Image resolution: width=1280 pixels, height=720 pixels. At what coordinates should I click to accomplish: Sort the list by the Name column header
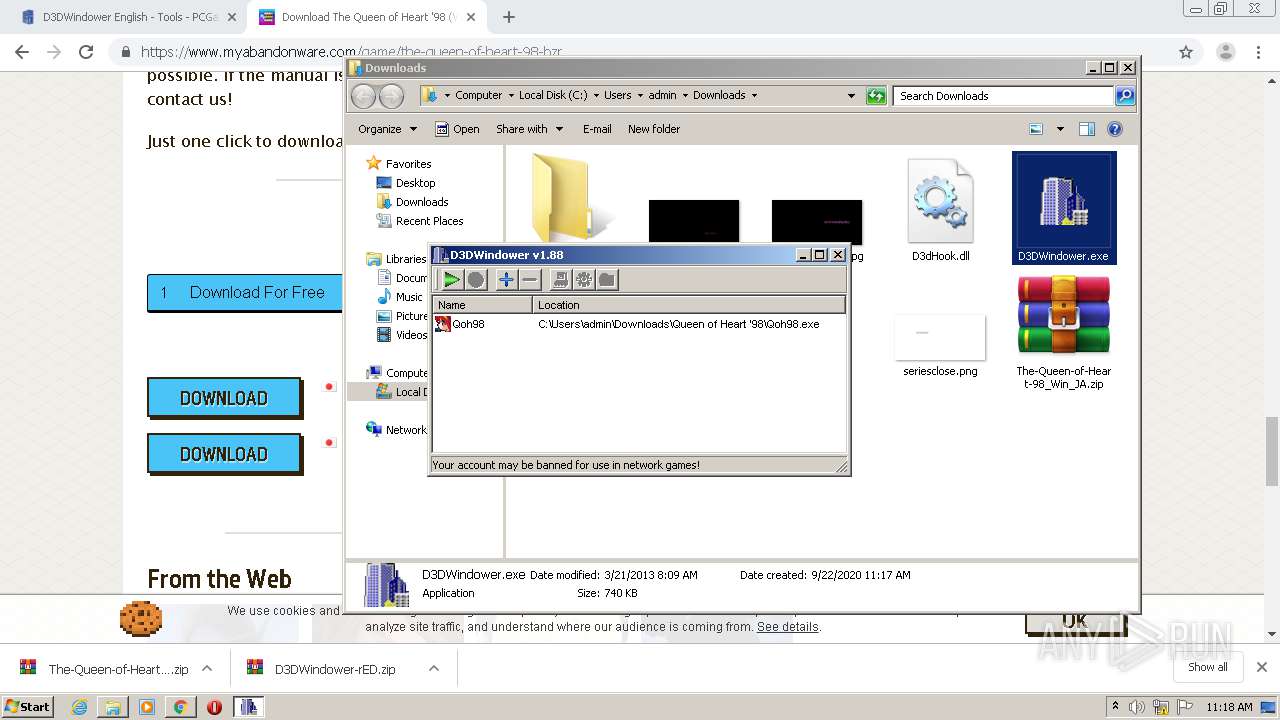(x=483, y=305)
